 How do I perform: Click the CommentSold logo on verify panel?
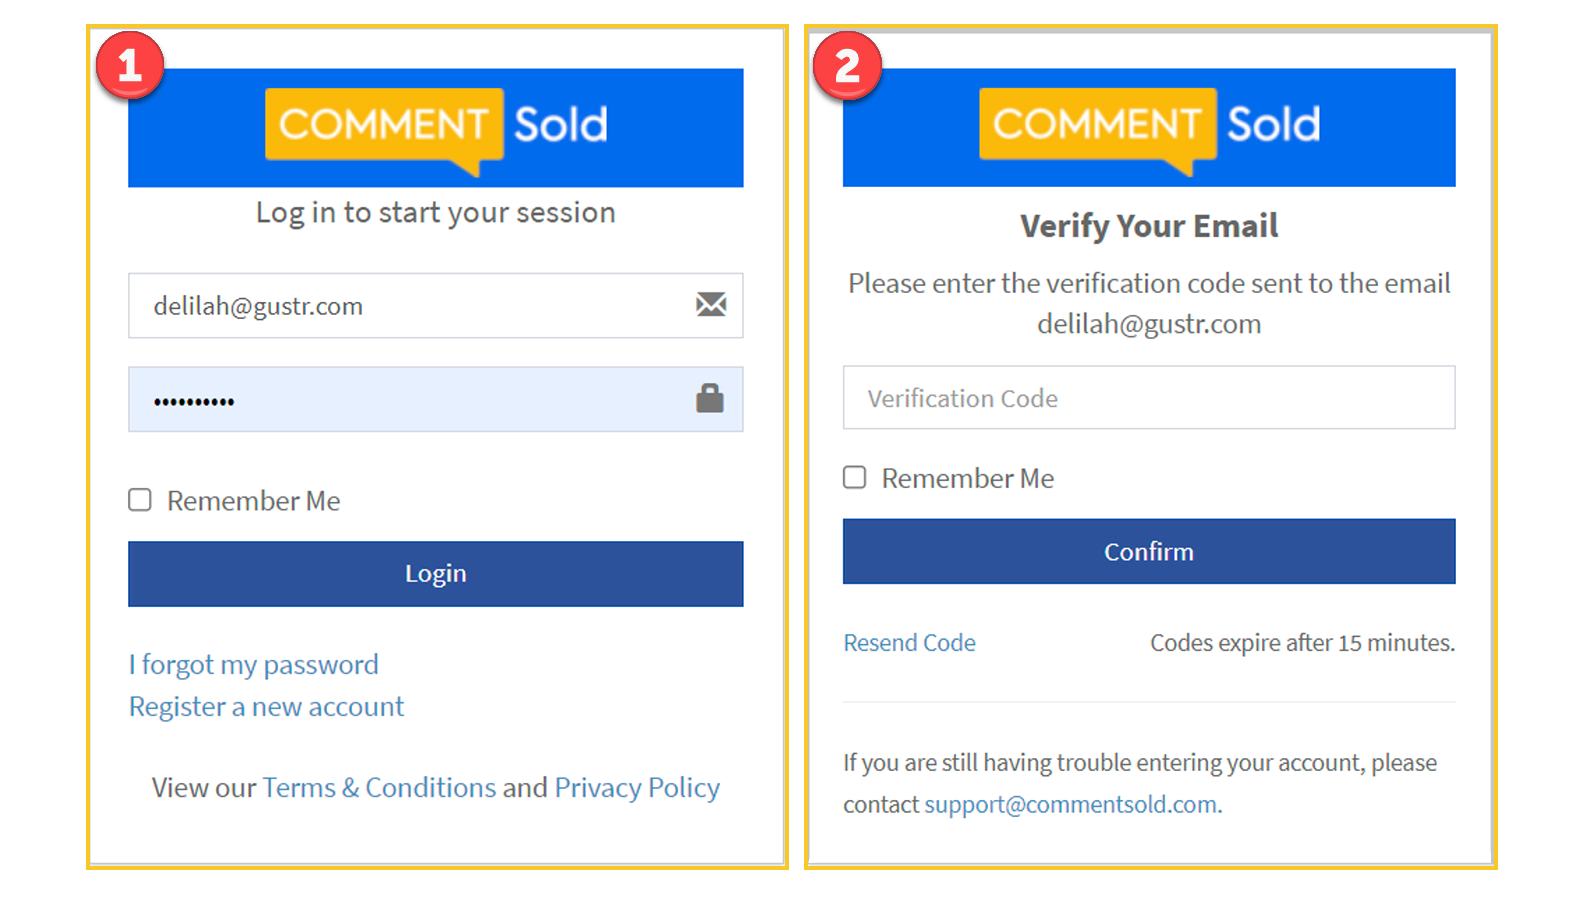click(x=1150, y=128)
